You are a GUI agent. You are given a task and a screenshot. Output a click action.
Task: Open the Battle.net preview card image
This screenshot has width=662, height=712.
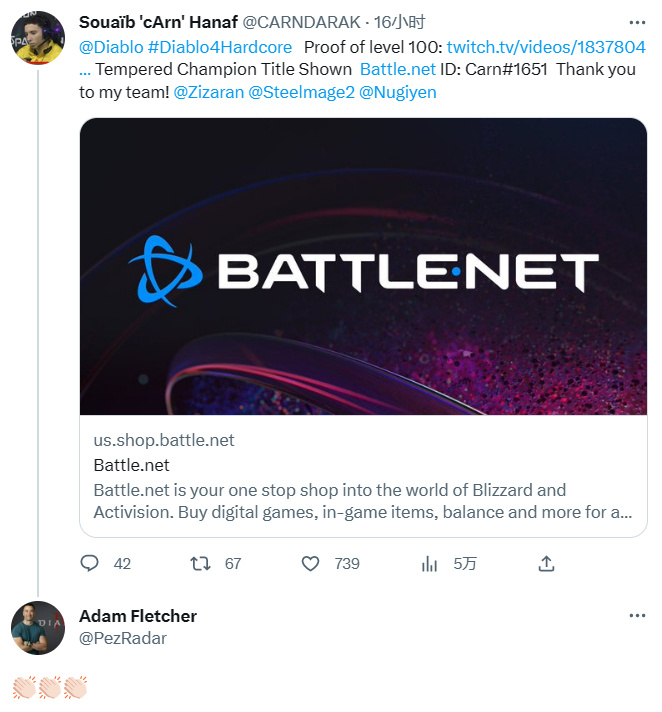[363, 267]
